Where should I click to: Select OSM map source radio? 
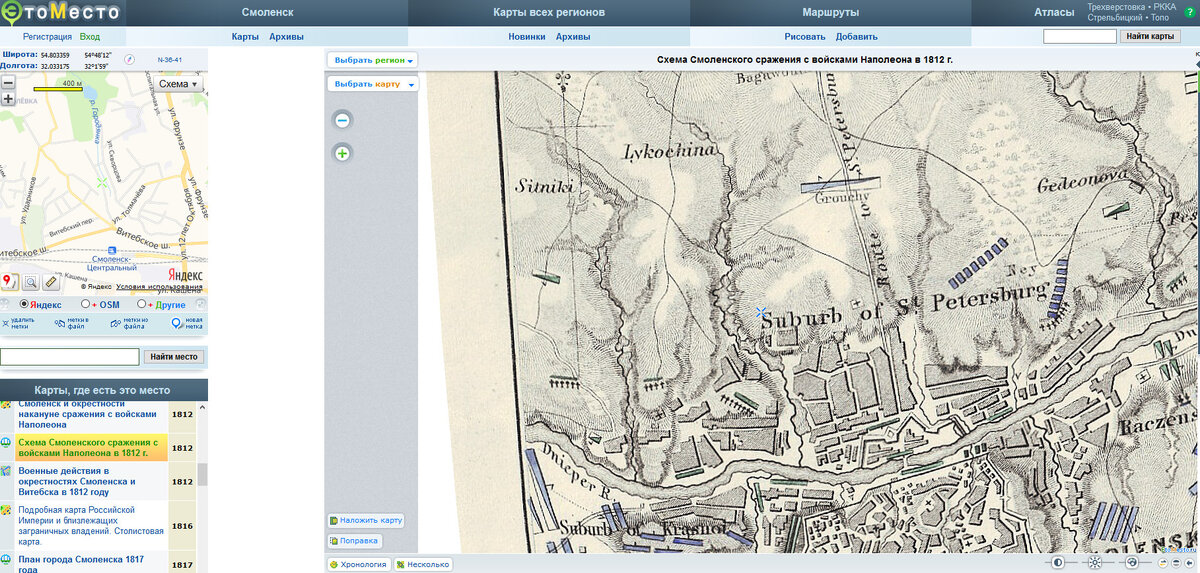[x=85, y=304]
